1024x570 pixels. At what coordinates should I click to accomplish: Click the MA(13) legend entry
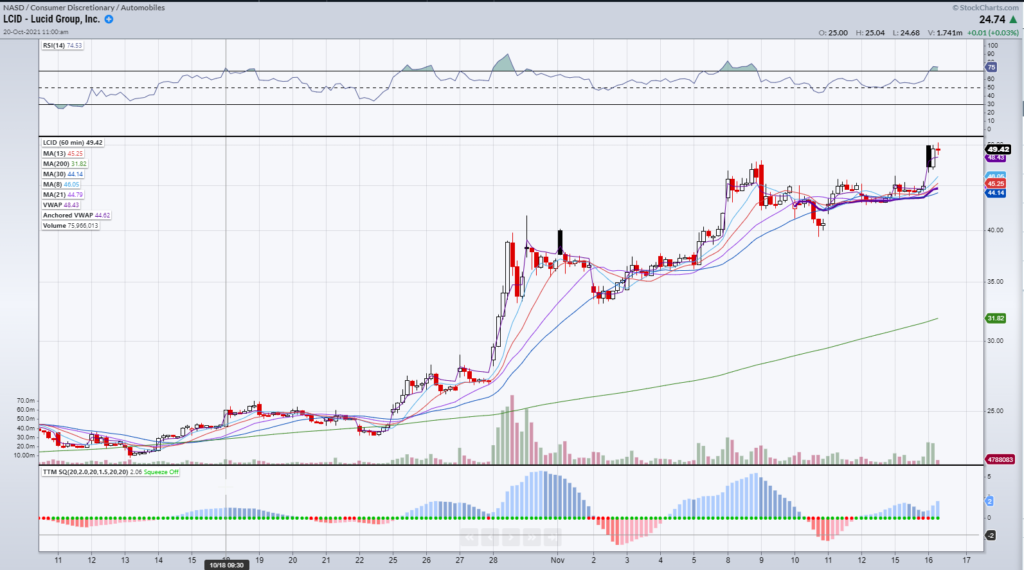(63, 153)
